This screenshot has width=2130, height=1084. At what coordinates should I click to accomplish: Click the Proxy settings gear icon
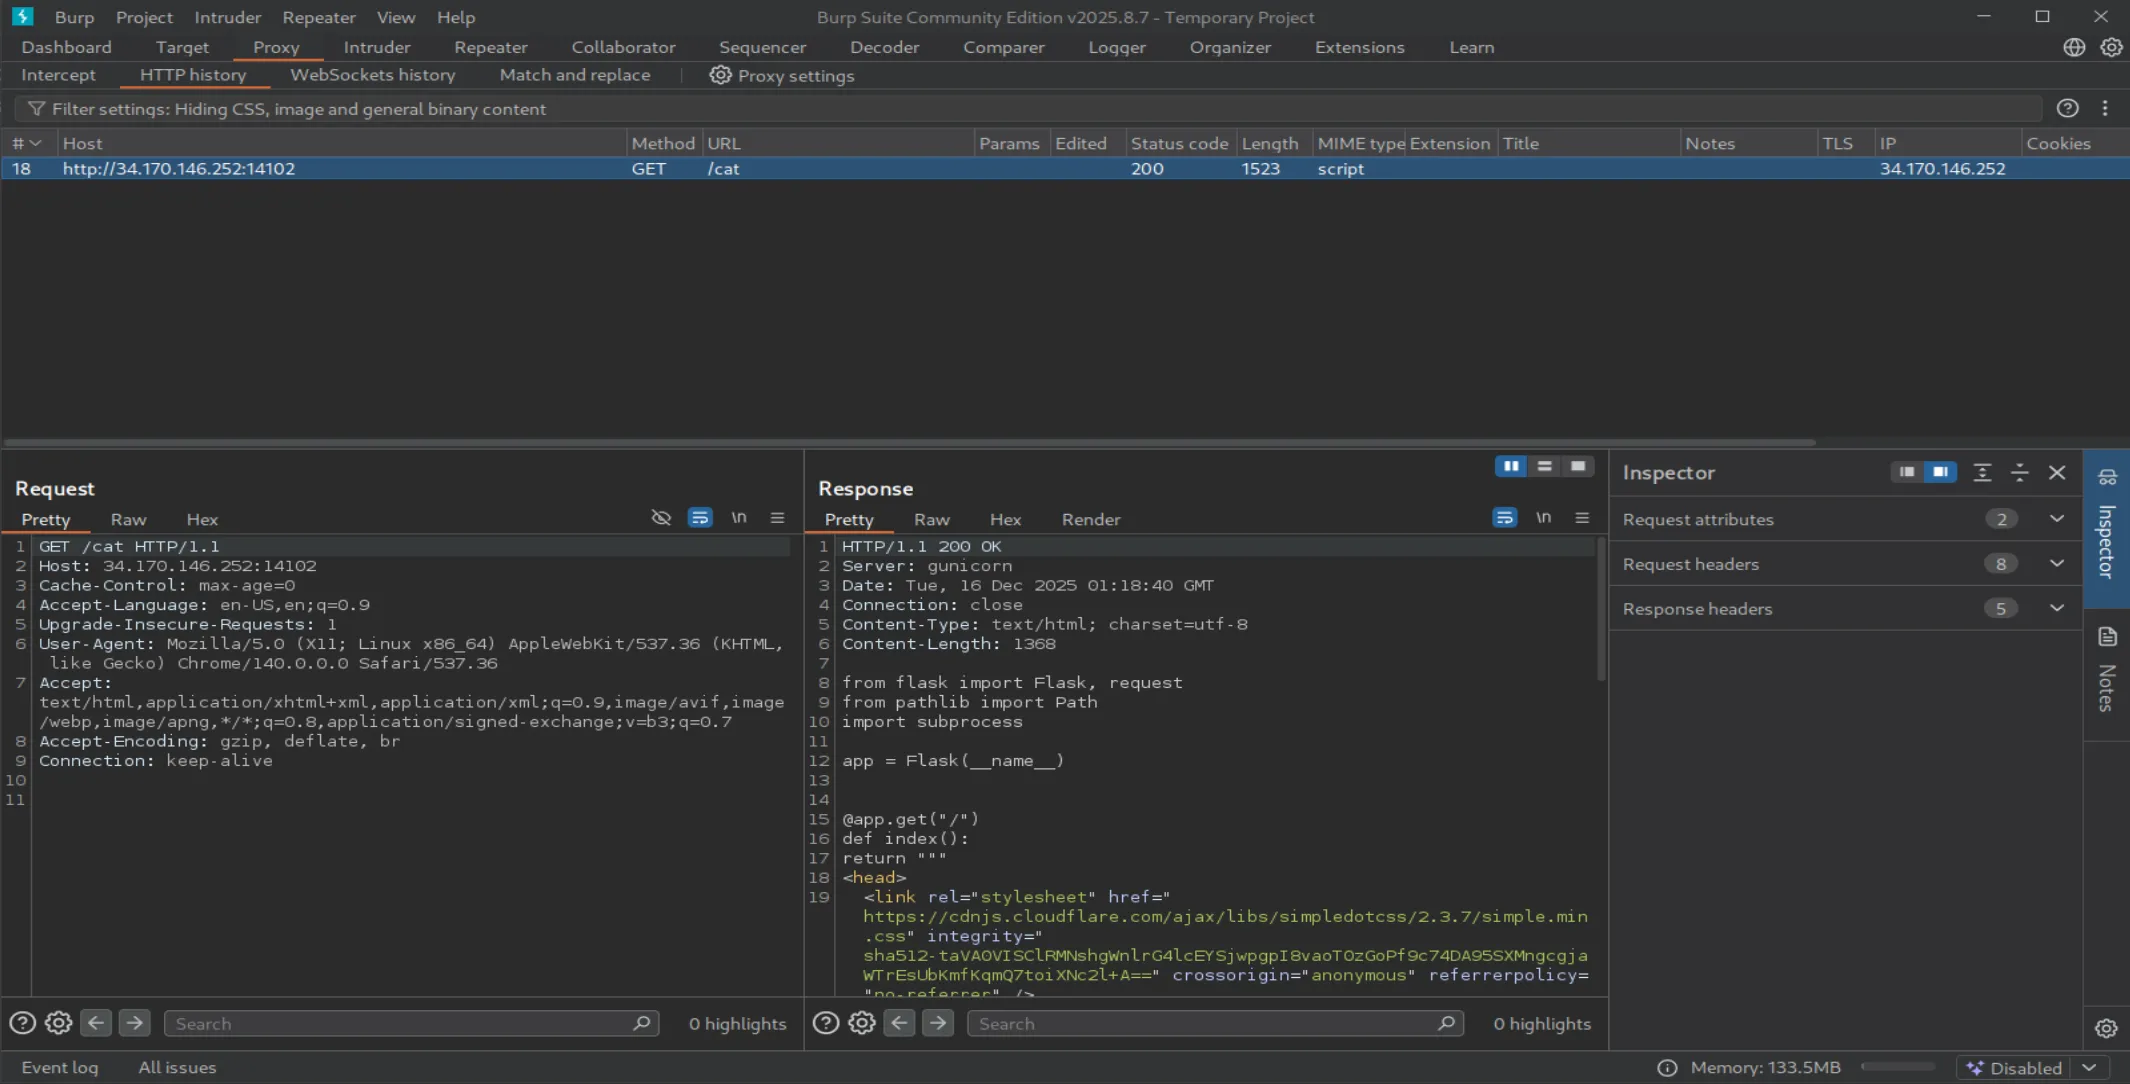720,75
